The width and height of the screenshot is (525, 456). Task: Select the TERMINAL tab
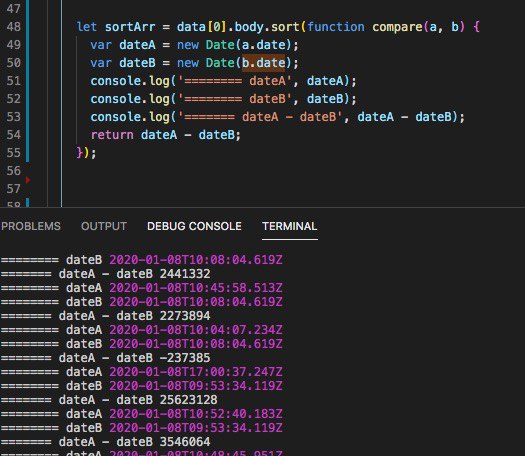pyautogui.click(x=290, y=226)
